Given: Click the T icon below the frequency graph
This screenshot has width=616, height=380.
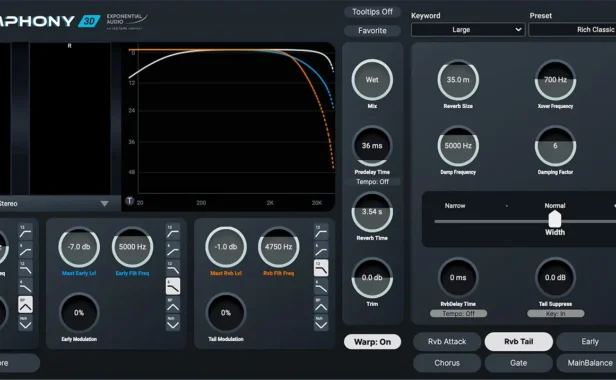Looking at the screenshot, I should (x=130, y=201).
